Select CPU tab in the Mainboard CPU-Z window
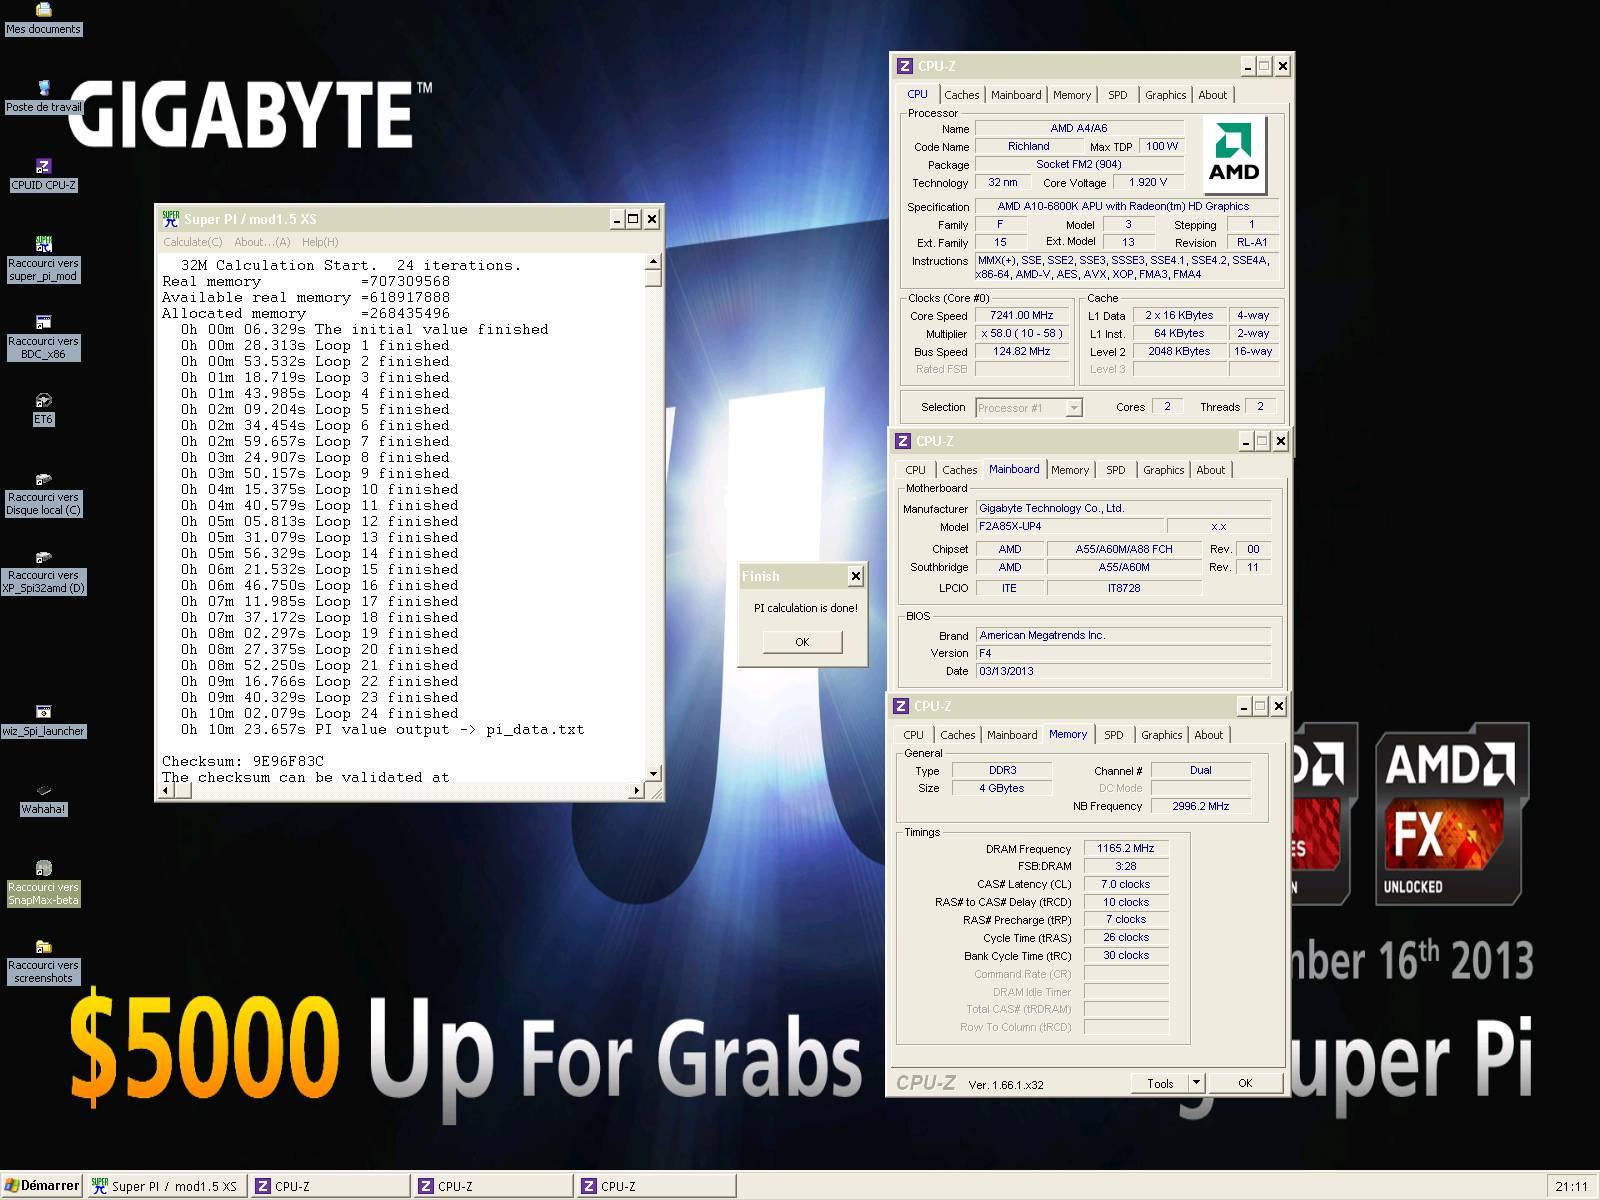Viewport: 1600px width, 1200px height. pos(916,470)
